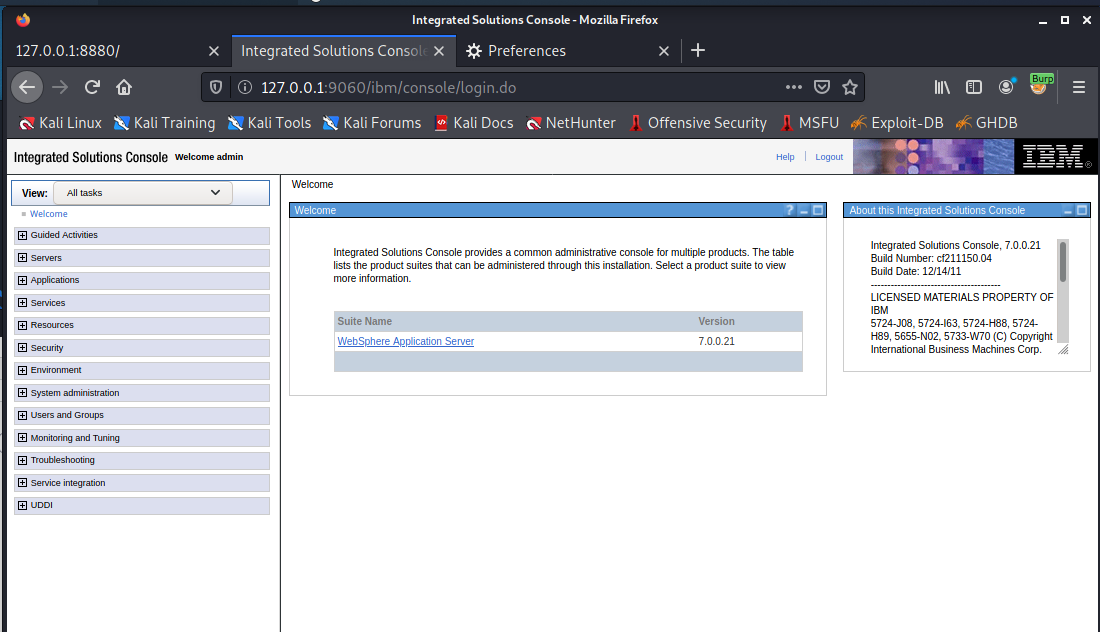Bookmark this page with the star icon
Screen dimensions: 1100x632
coord(850,87)
